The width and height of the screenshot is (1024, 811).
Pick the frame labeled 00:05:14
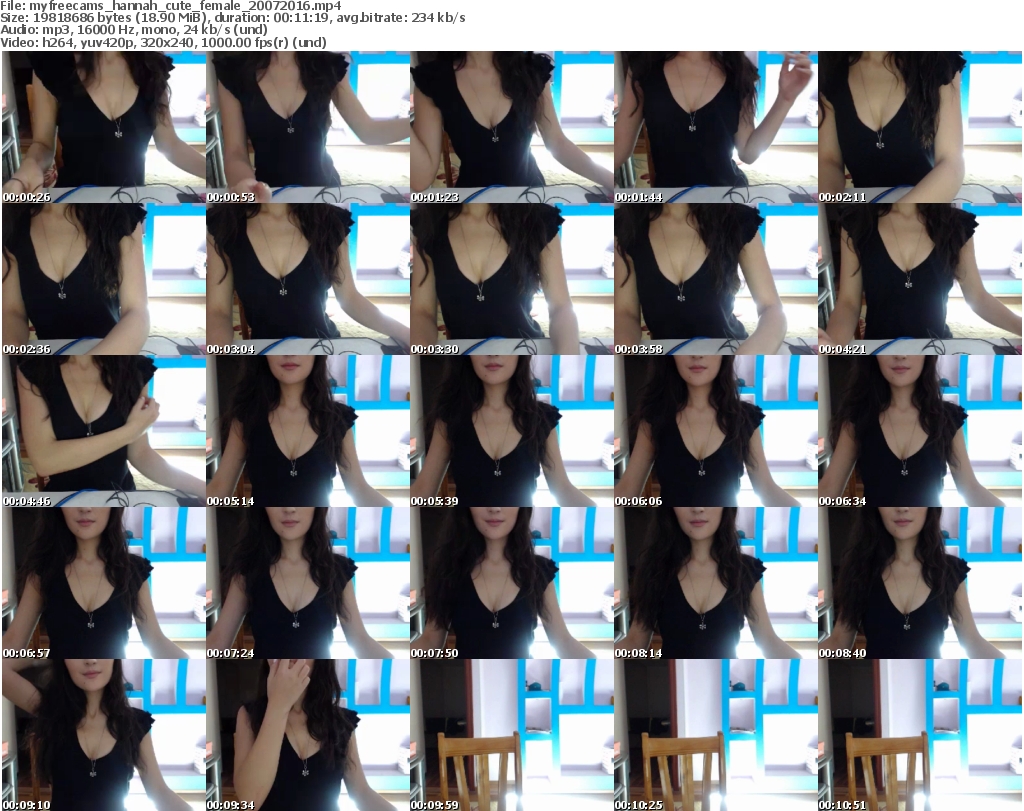[x=308, y=432]
